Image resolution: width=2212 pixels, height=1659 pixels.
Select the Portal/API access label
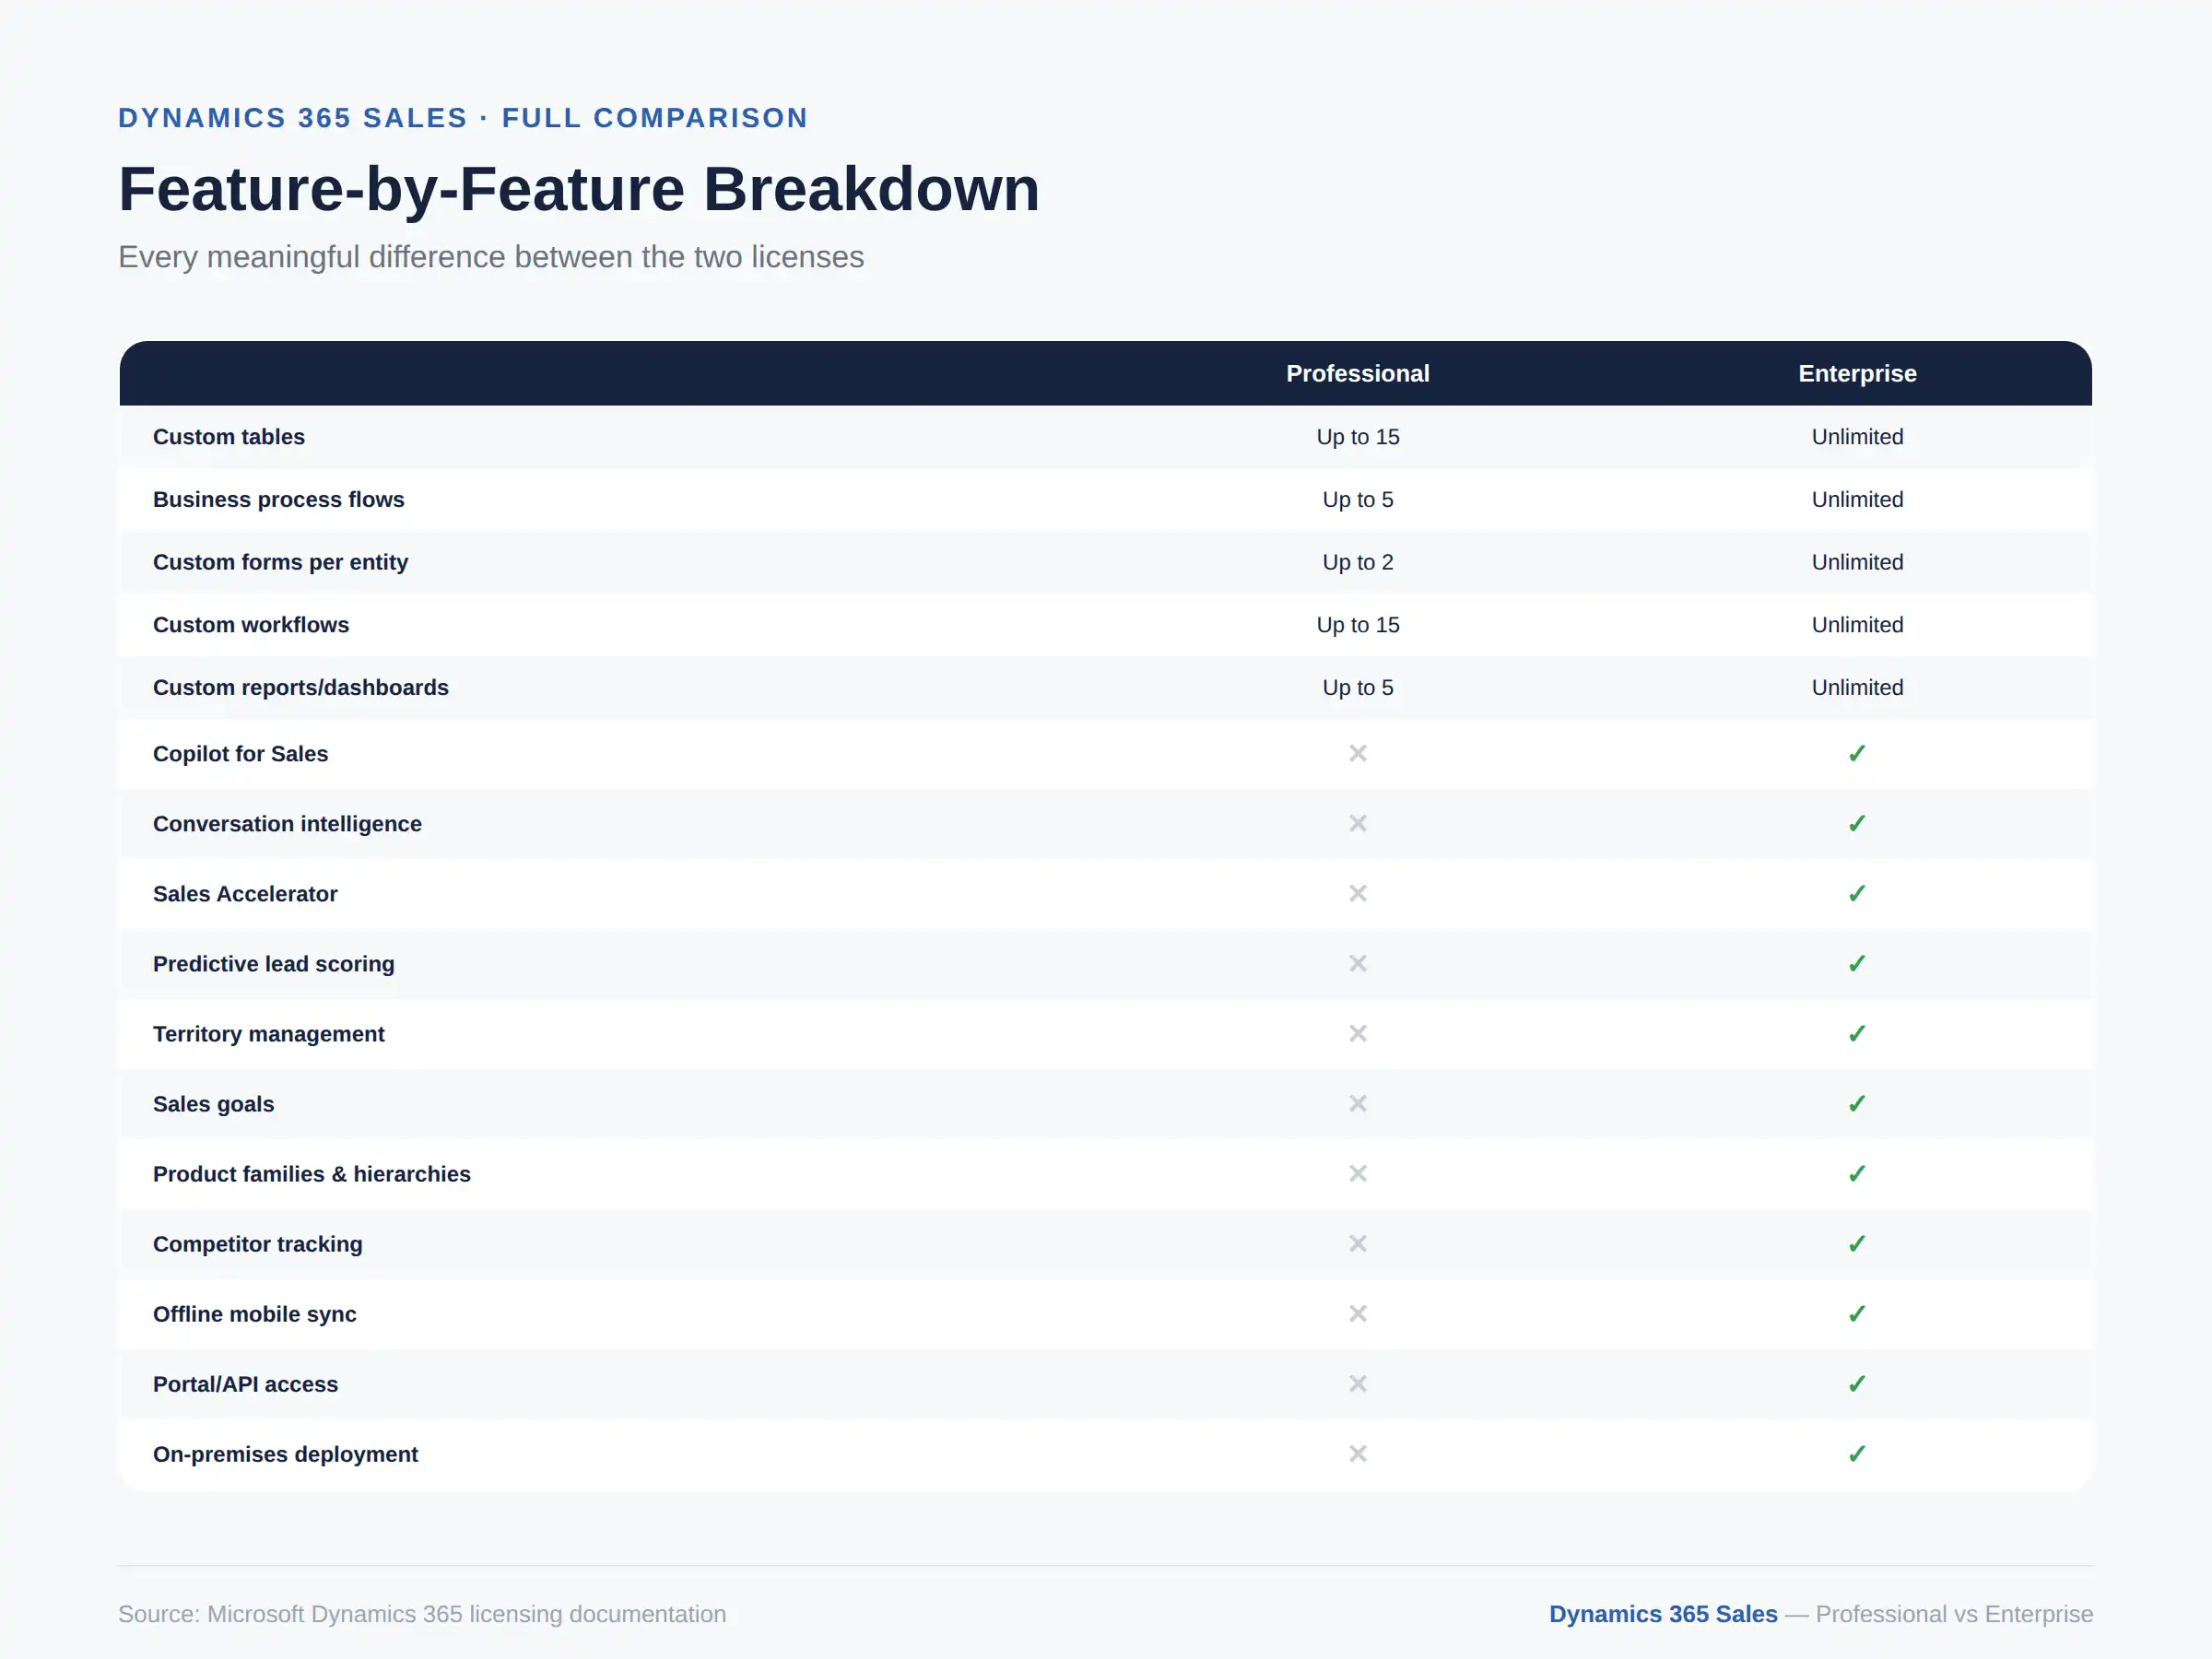(x=245, y=1384)
